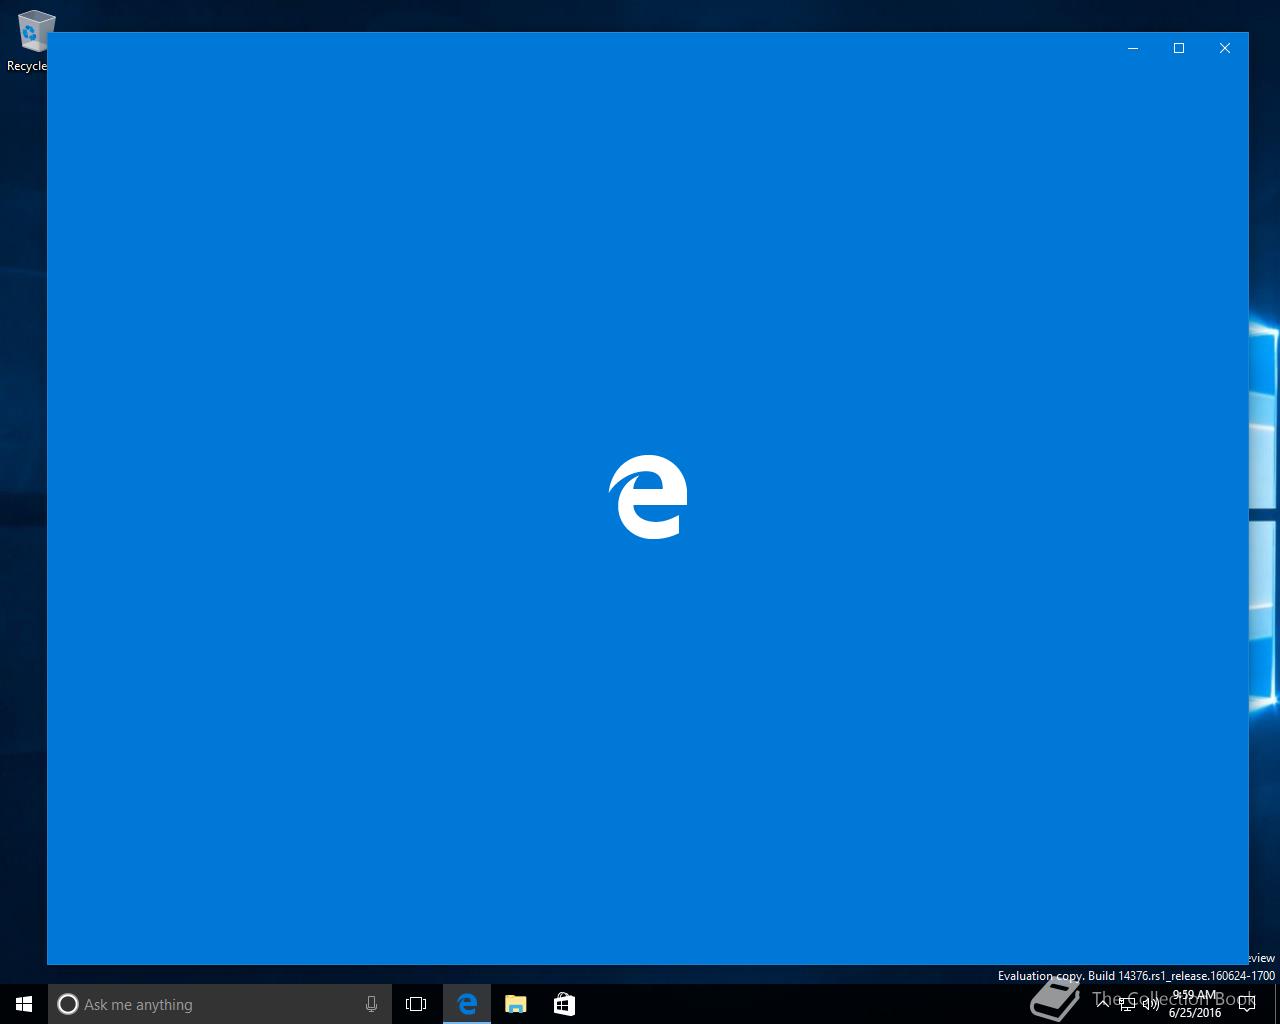The width and height of the screenshot is (1280, 1024).
Task: Select the Edge icon in taskbar
Action: pyautogui.click(x=467, y=1004)
